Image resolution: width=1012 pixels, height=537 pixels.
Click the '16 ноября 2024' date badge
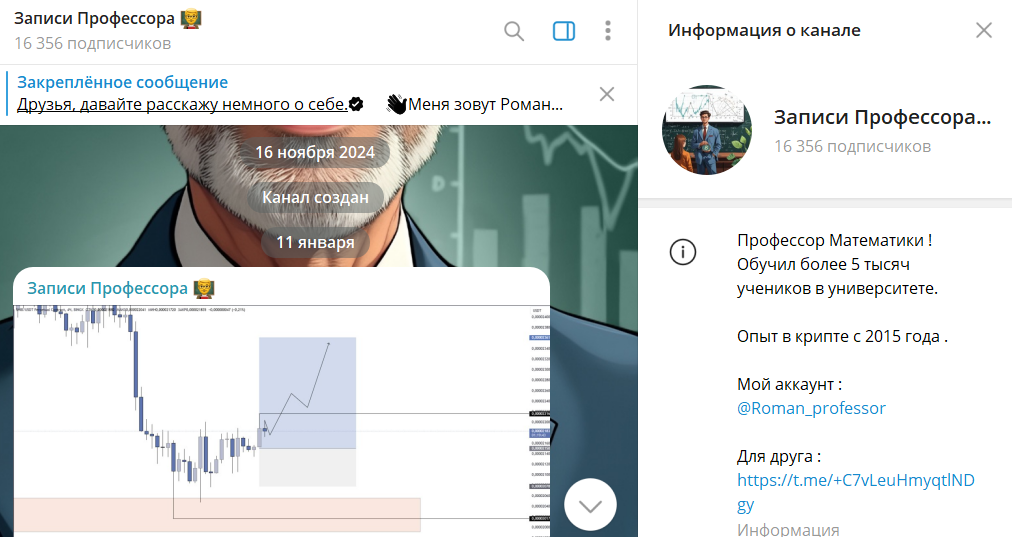tap(315, 152)
